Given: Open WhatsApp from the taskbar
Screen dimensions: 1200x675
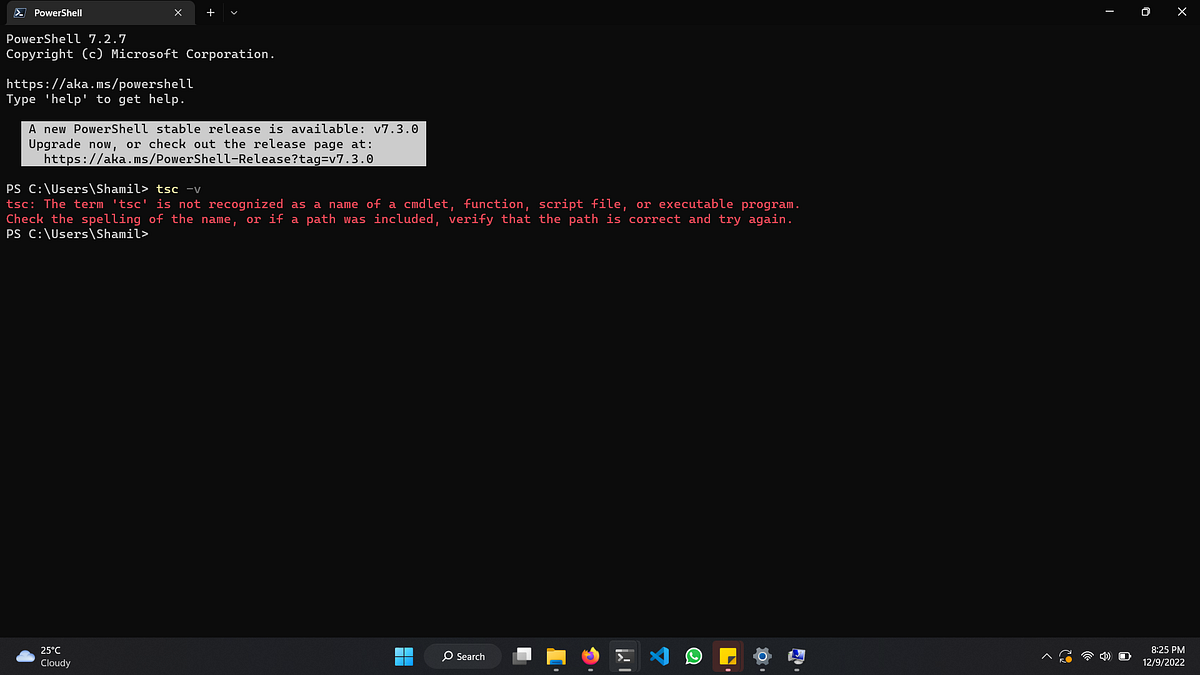Looking at the screenshot, I should [694, 656].
